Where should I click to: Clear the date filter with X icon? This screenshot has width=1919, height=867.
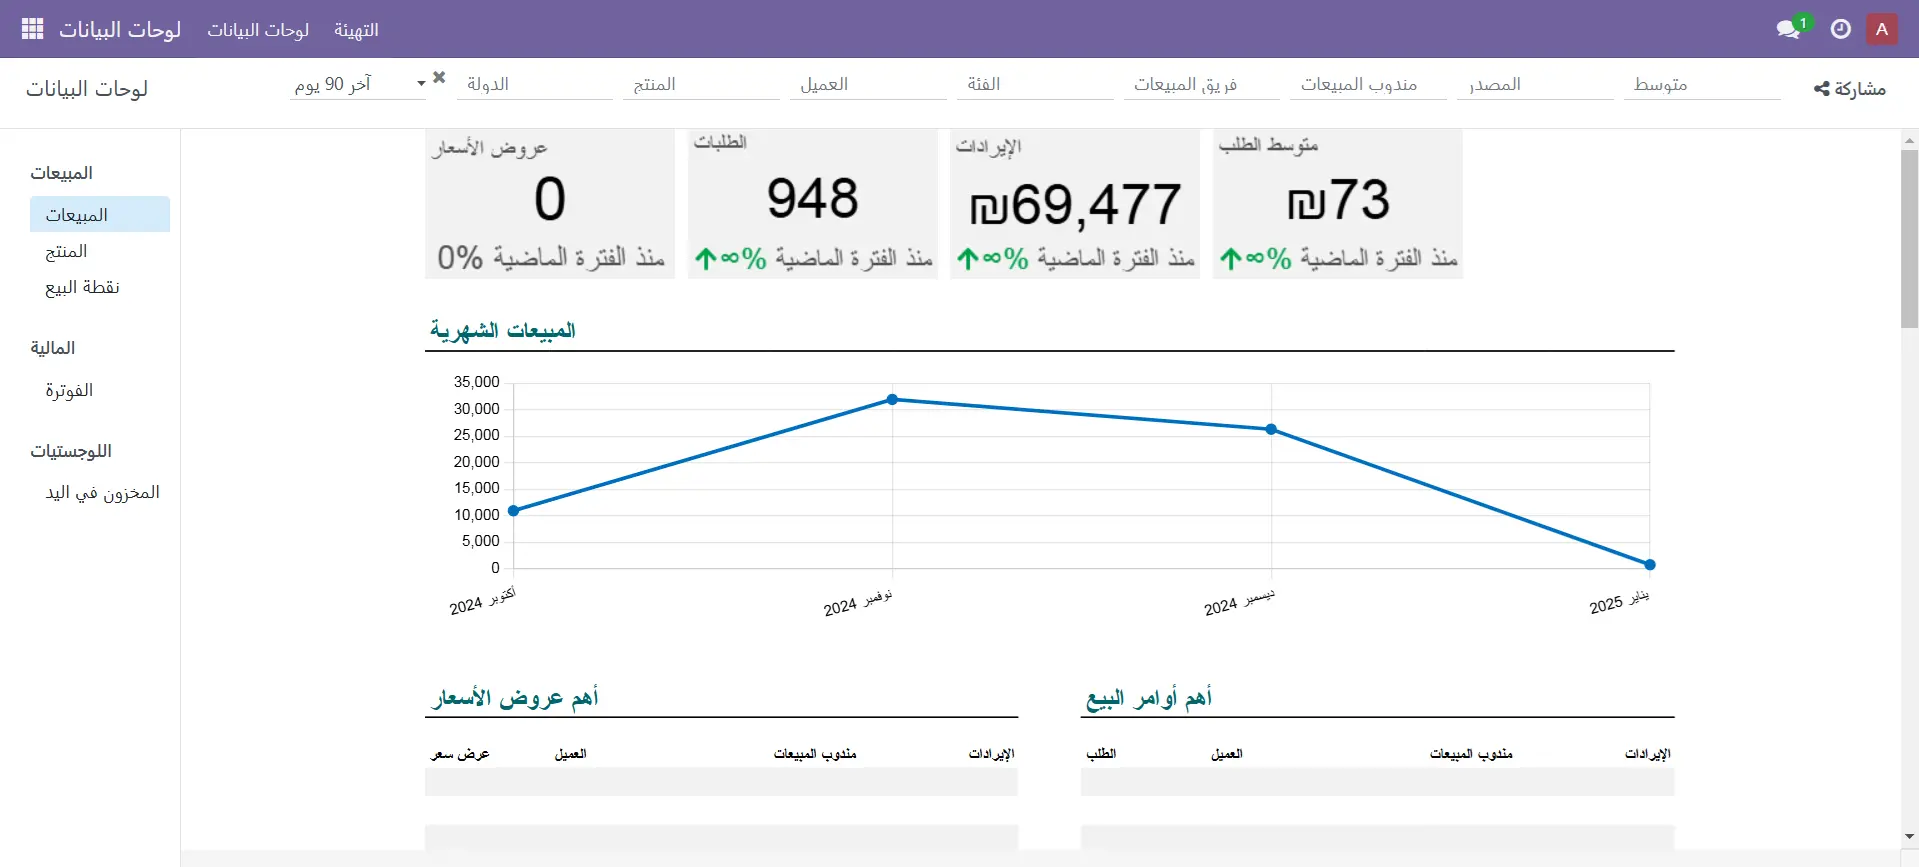pyautogui.click(x=439, y=78)
